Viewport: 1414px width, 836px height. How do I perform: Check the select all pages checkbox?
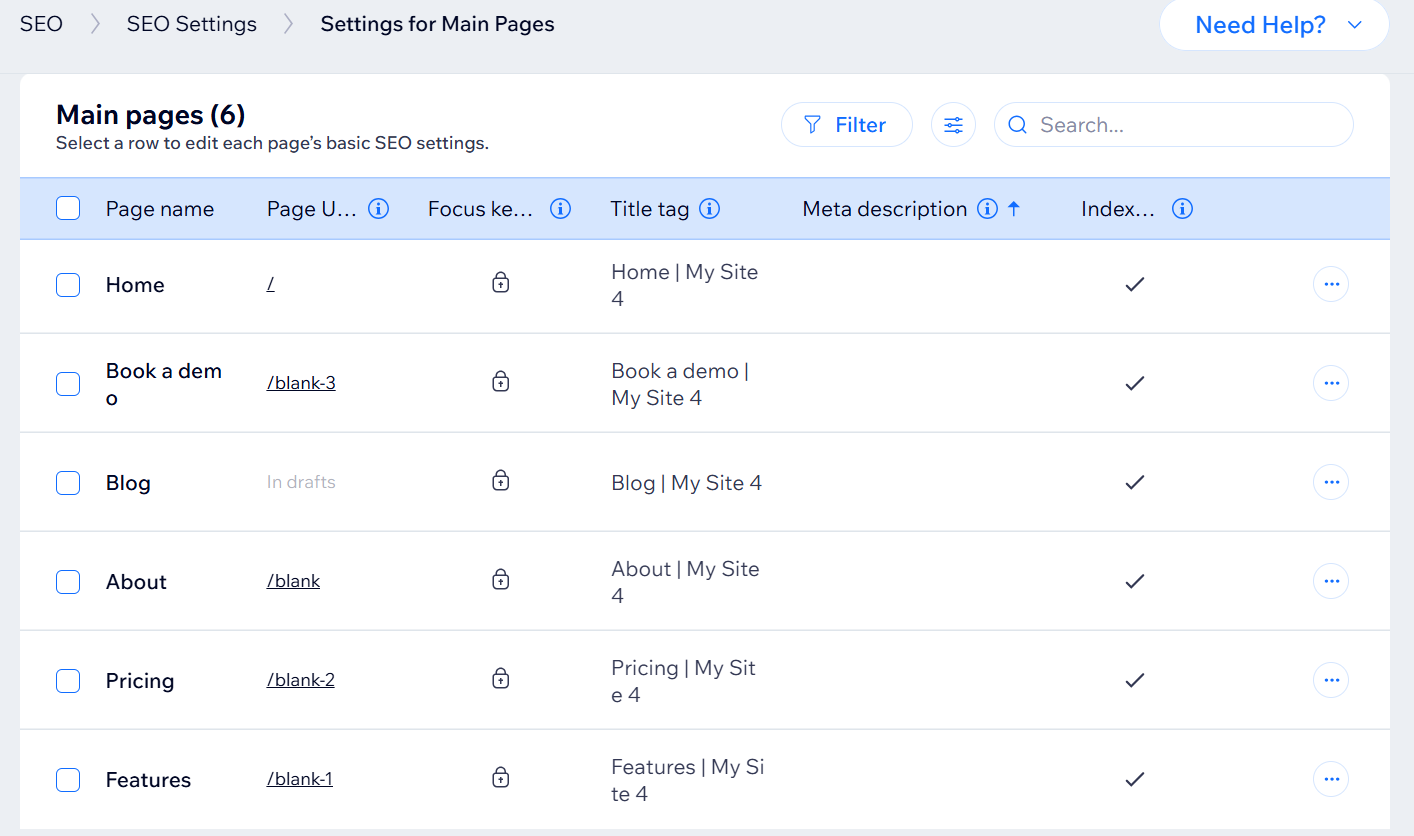pos(68,208)
